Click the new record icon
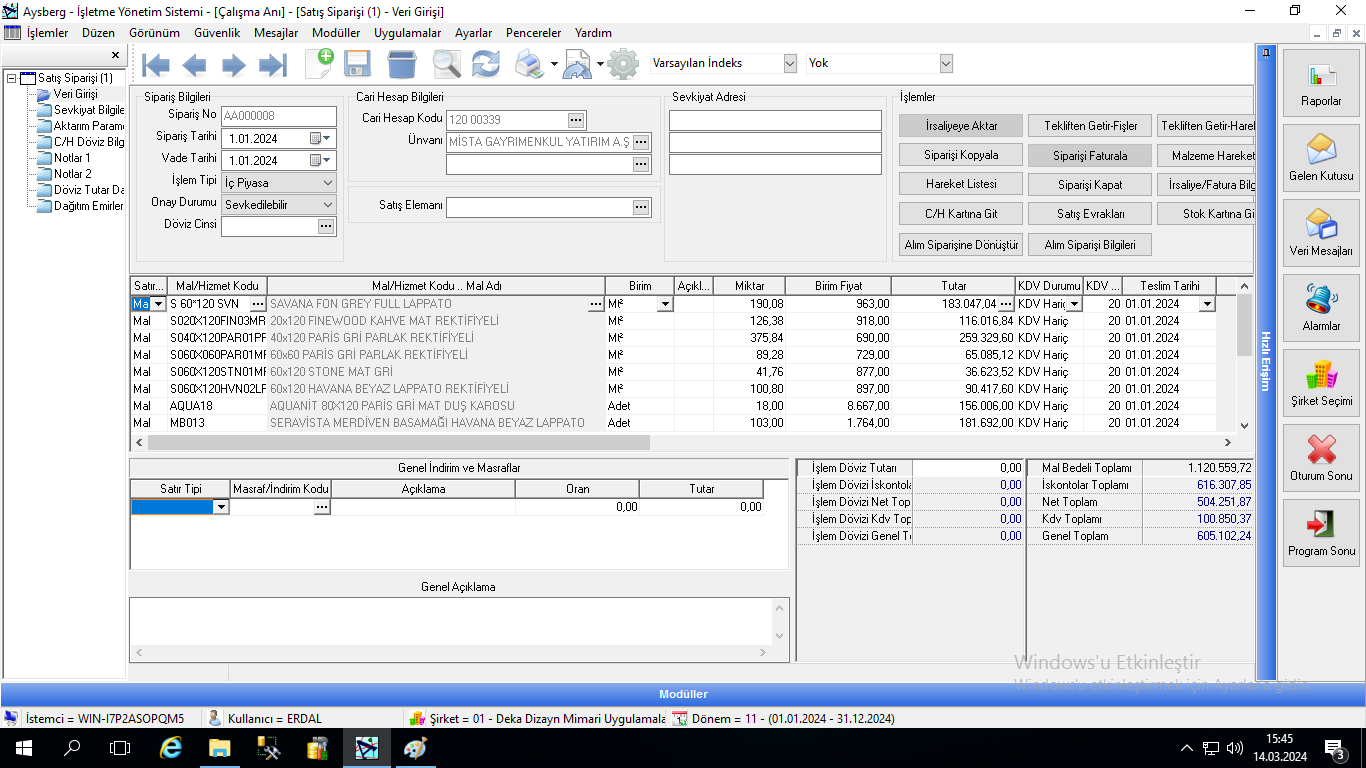This screenshot has width=1366, height=768. point(319,63)
